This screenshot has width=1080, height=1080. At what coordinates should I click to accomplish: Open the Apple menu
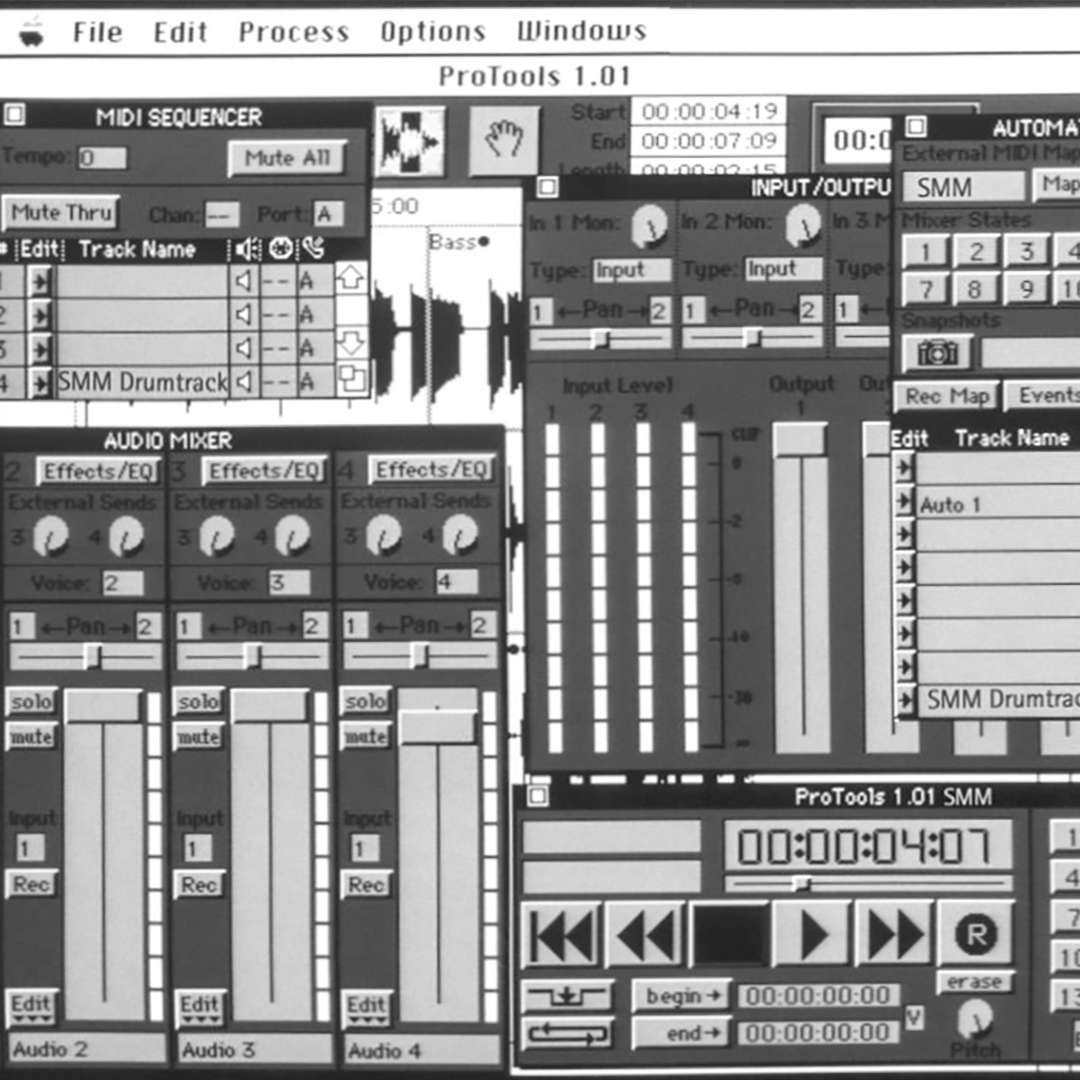coord(31,32)
